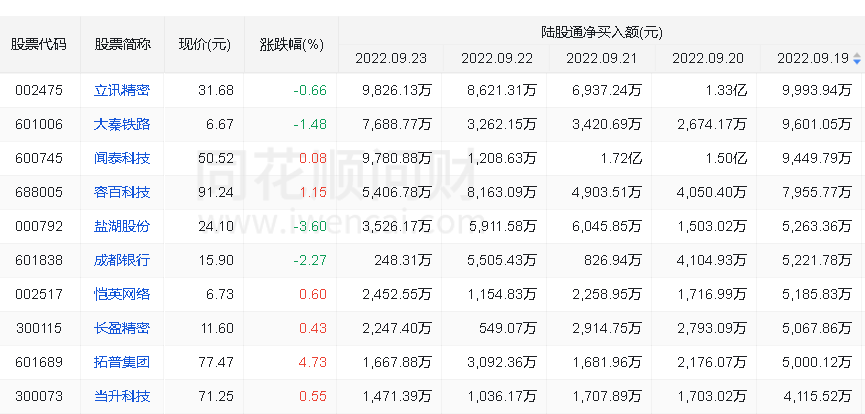Click price cell 24.10
Image resolution: width=865 pixels, height=414 pixels.
point(216,226)
